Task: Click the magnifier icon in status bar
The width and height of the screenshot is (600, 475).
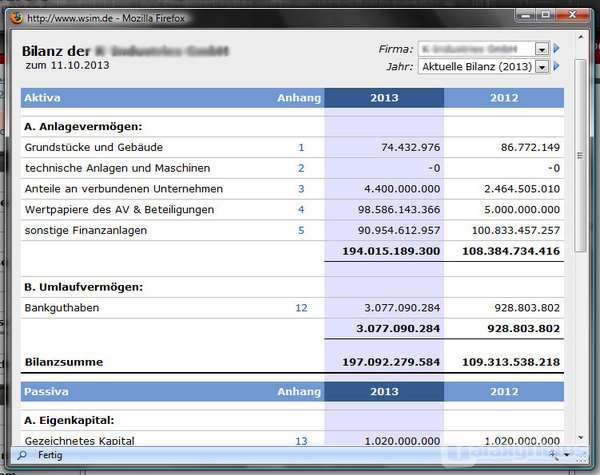Action: tap(22, 455)
